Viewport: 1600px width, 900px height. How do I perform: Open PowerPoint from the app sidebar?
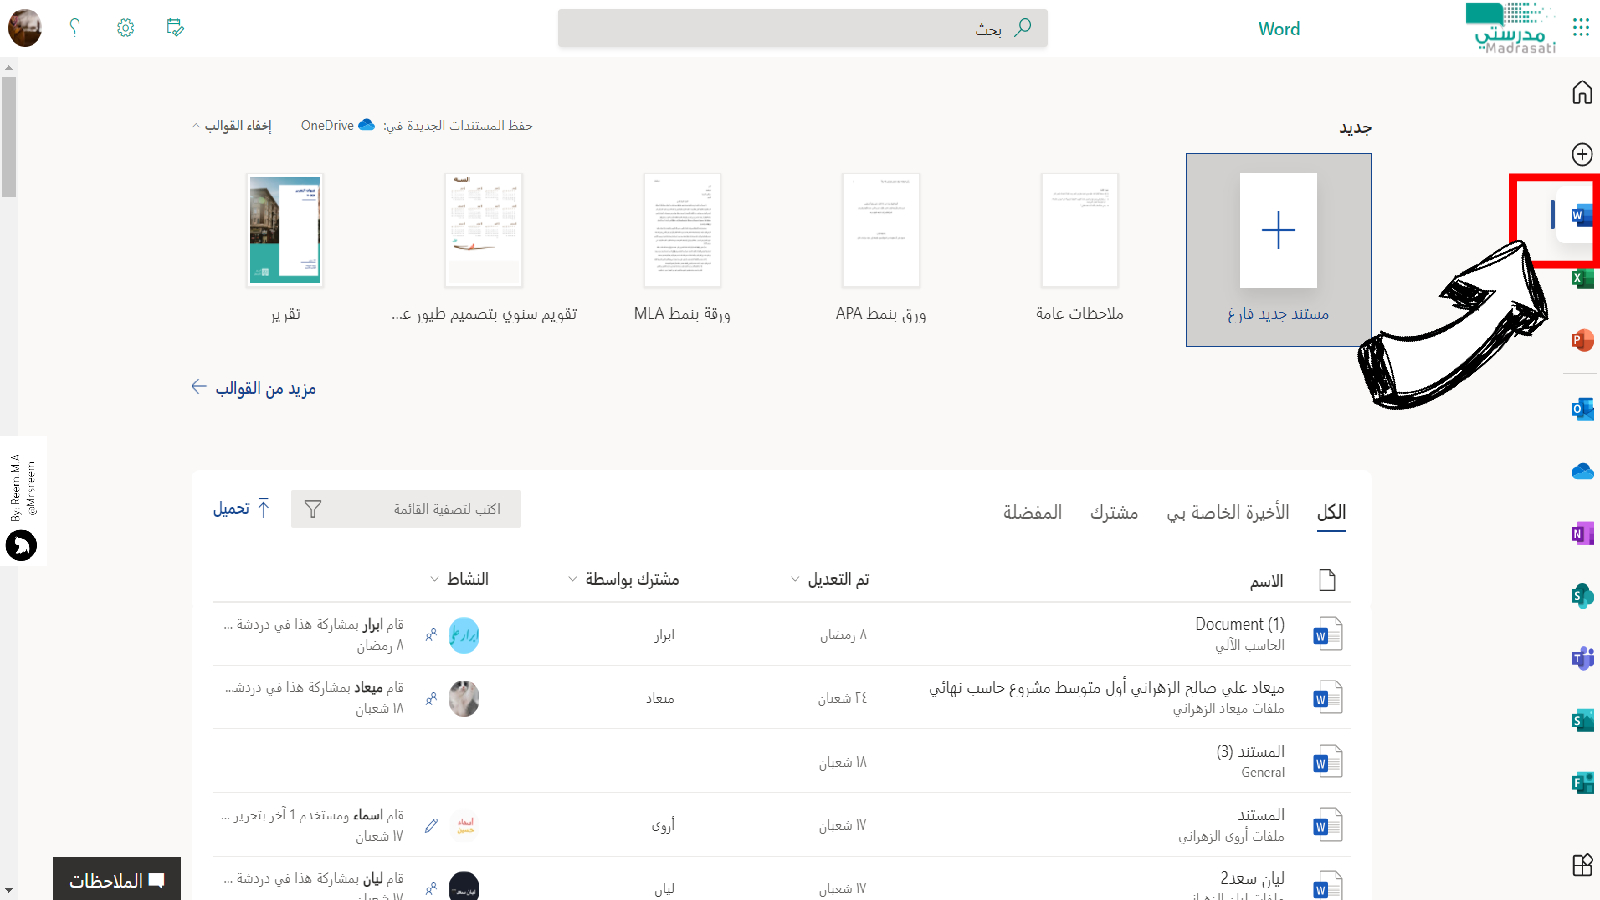point(1582,341)
